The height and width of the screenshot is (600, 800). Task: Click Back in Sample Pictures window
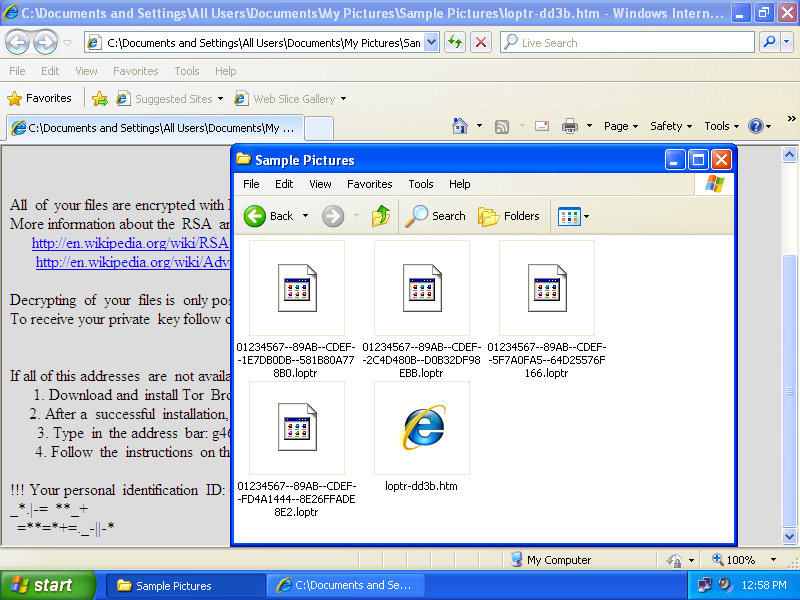click(269, 216)
